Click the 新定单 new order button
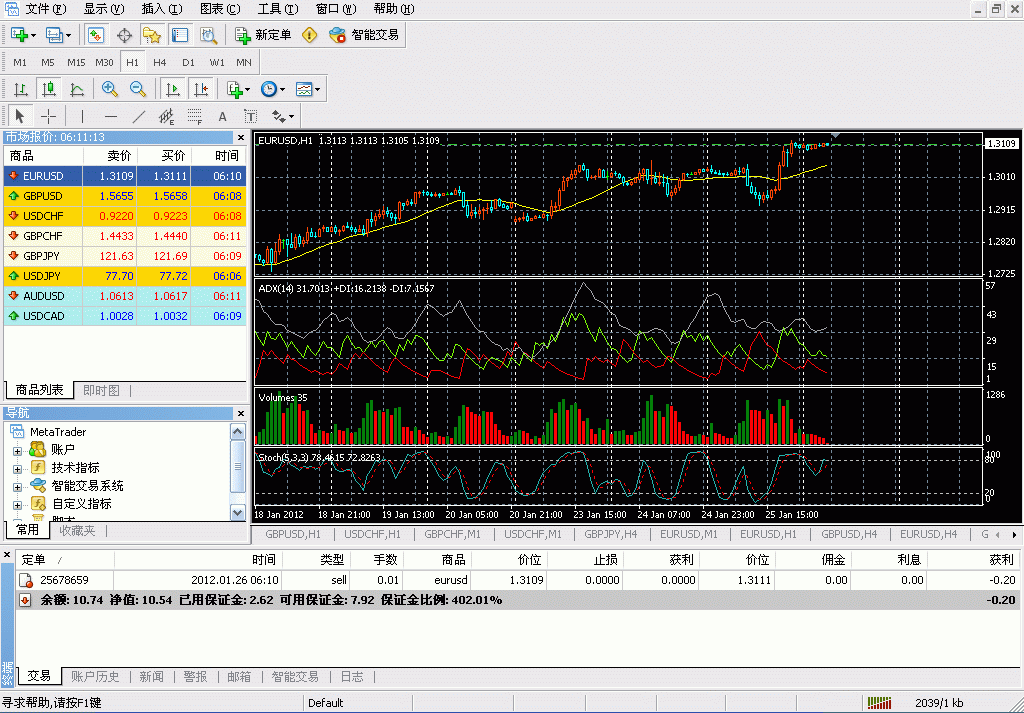Screen dimensions: 1024x713 pos(263,35)
